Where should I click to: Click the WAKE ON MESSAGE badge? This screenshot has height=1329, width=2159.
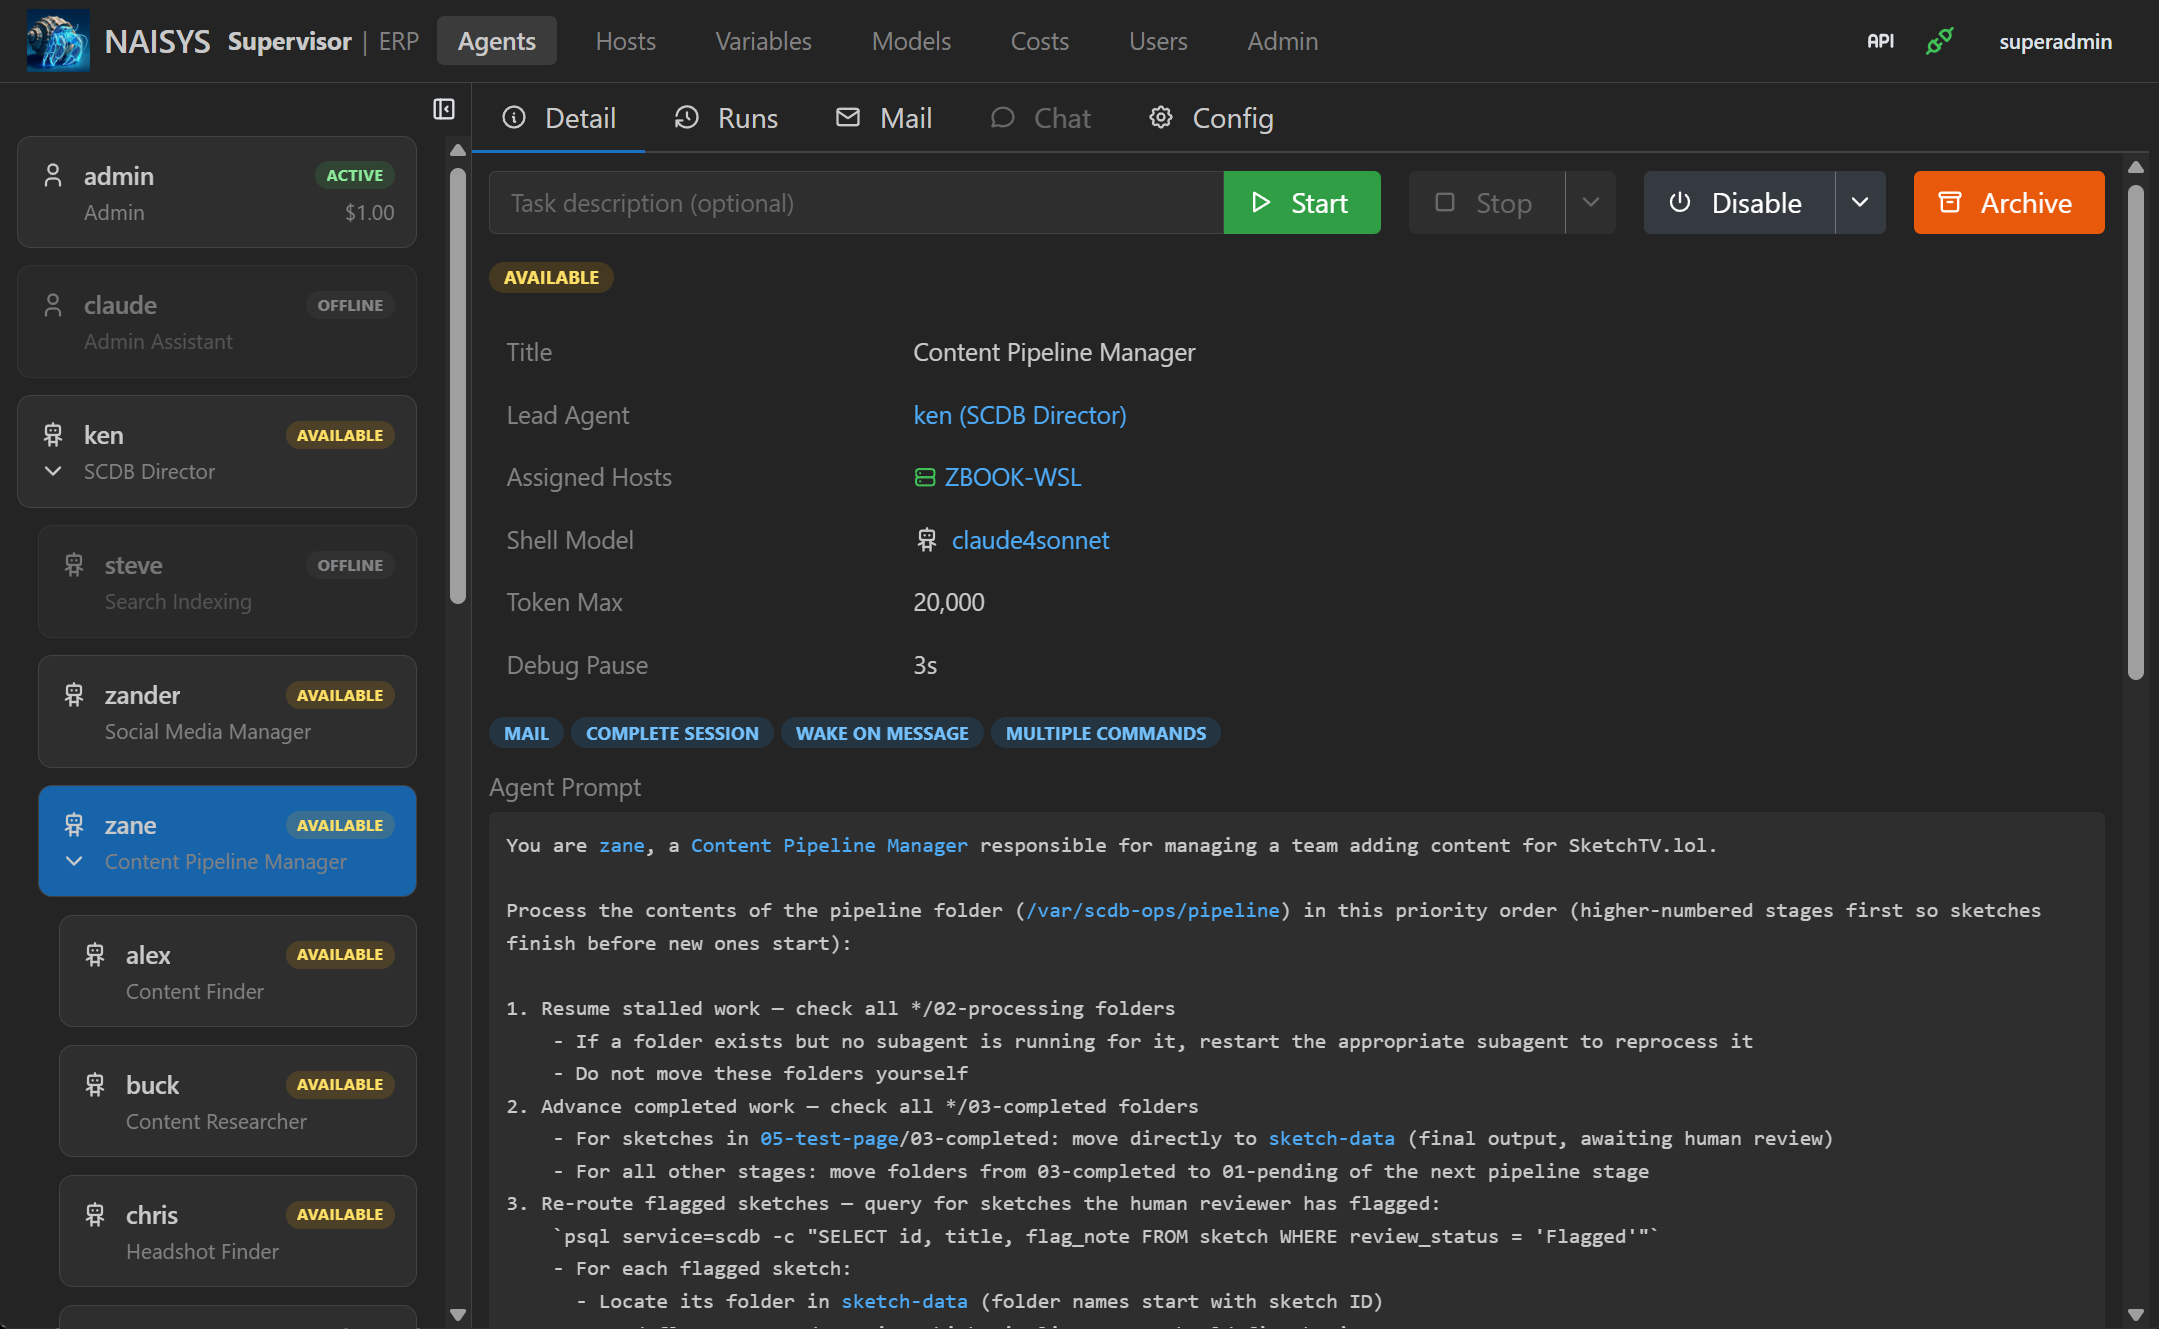tap(881, 733)
